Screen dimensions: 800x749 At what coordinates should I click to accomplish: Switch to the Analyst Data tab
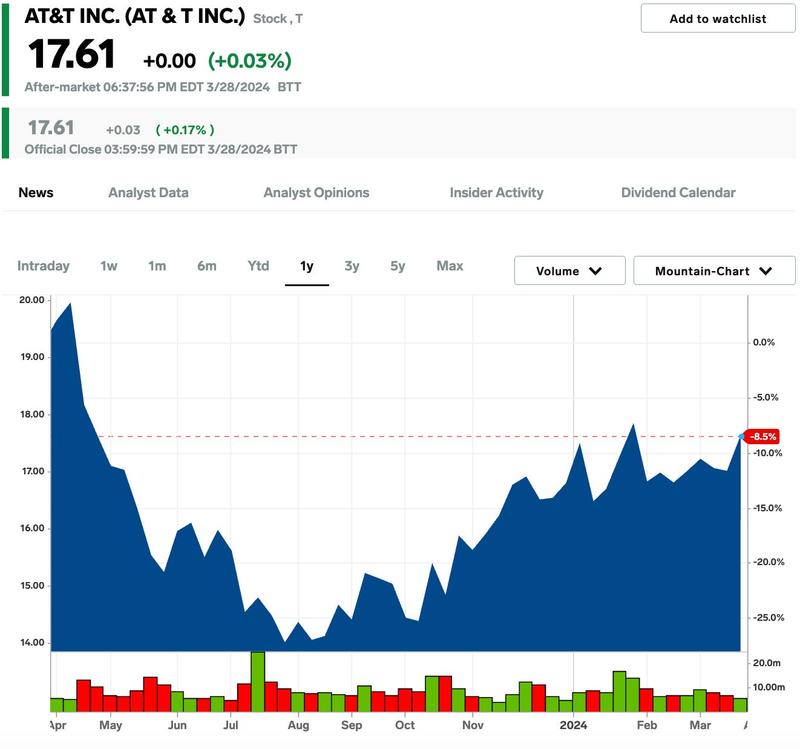[x=148, y=192]
